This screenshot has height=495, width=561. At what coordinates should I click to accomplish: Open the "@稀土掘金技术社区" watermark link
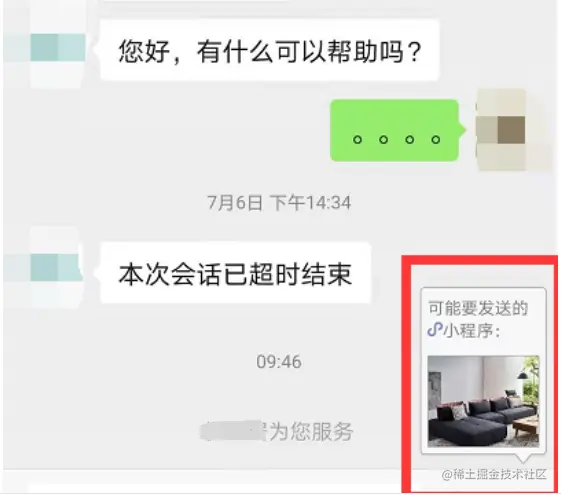click(494, 474)
